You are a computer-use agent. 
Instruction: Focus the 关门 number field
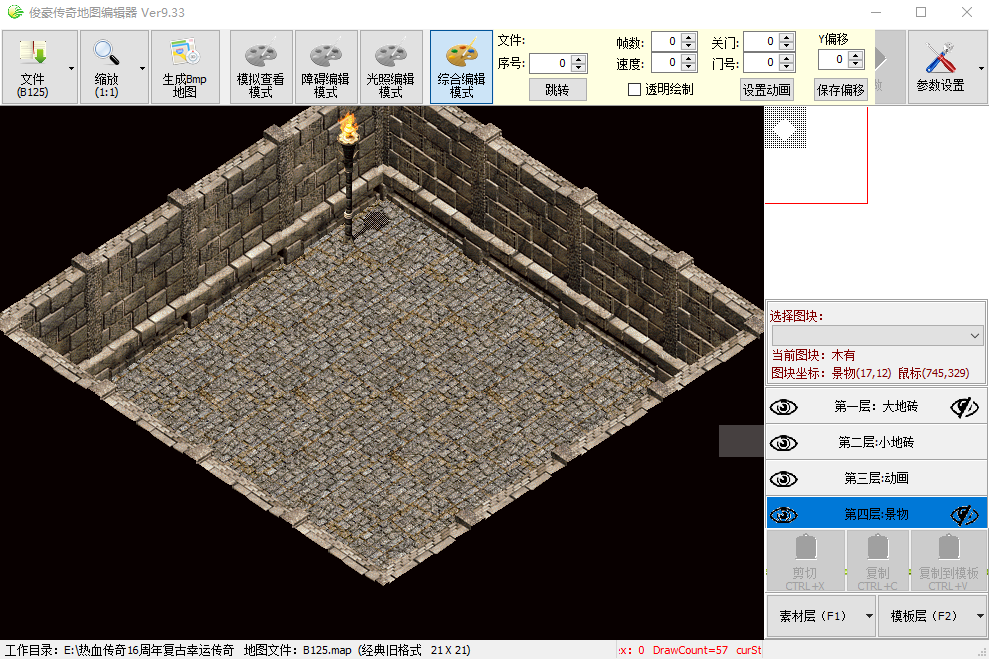pos(762,42)
